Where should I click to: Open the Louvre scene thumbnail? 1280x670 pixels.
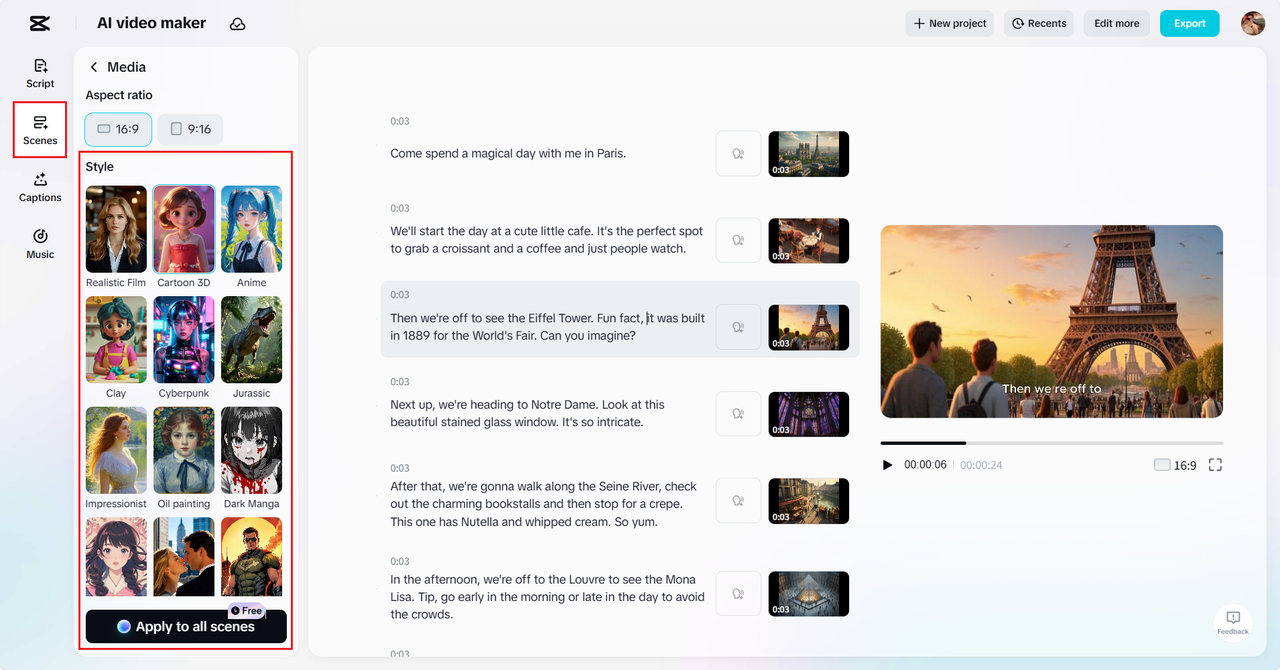[808, 594]
